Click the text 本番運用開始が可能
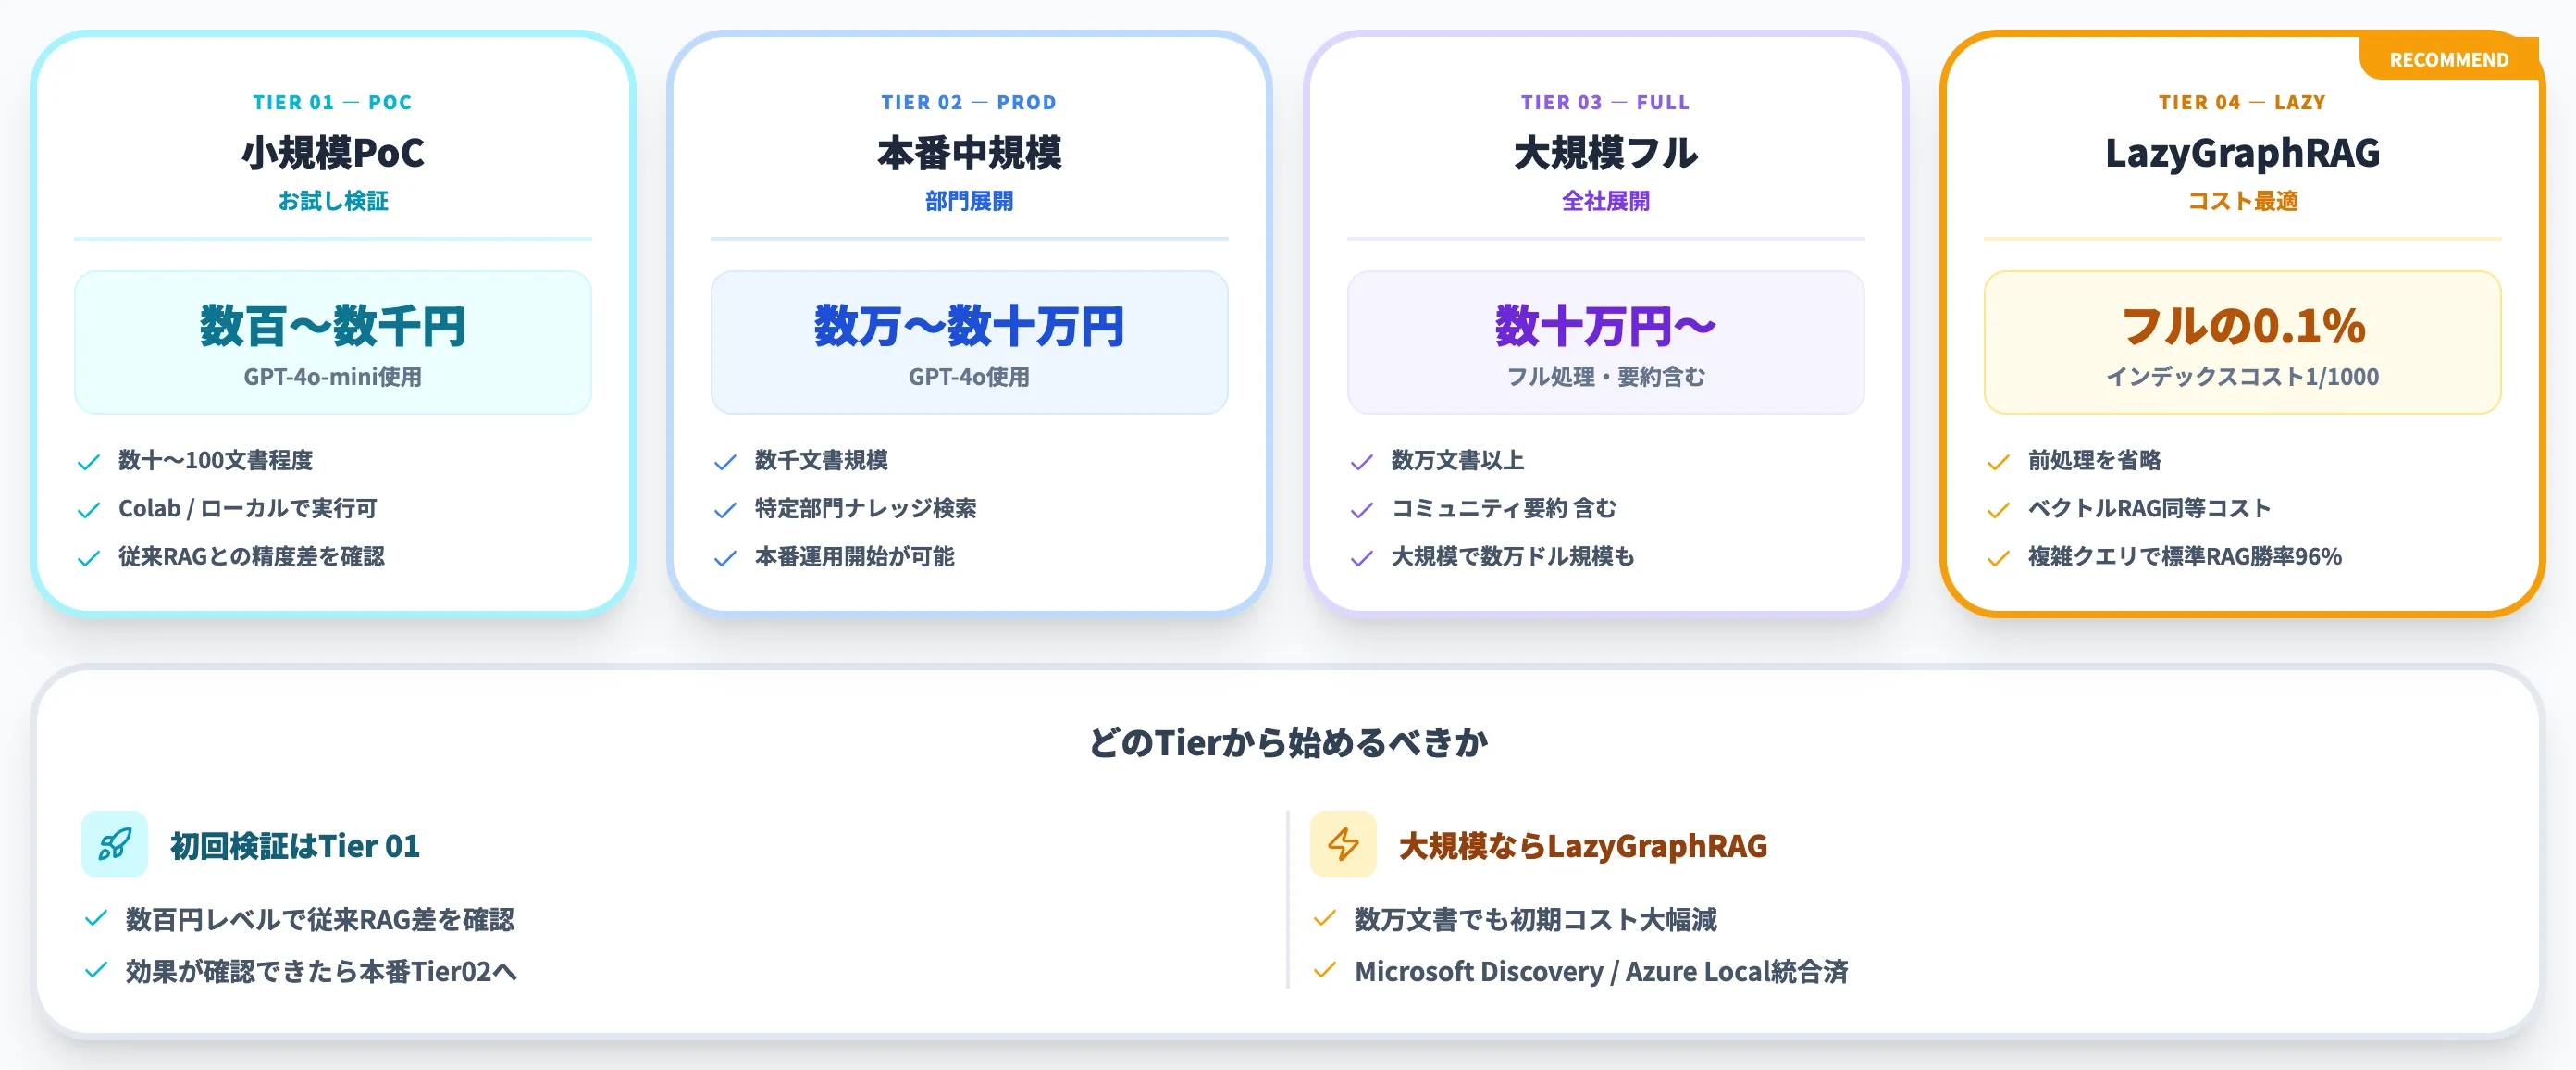Image resolution: width=2576 pixels, height=1070 pixels. click(x=855, y=557)
